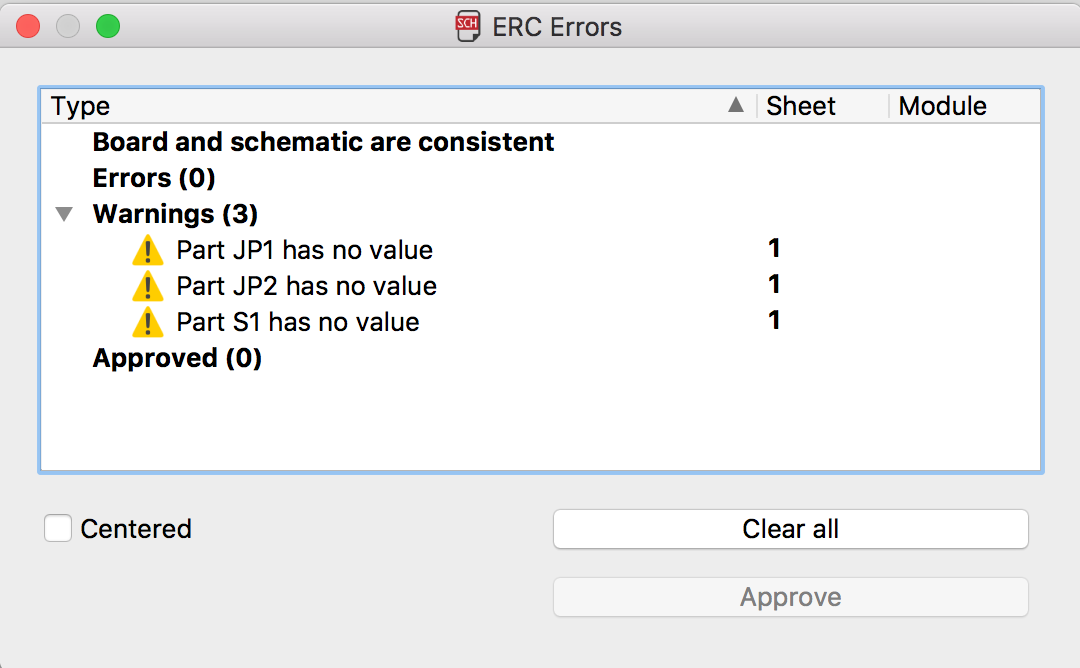
Task: Select the Approved (0) row
Action: 541,358
